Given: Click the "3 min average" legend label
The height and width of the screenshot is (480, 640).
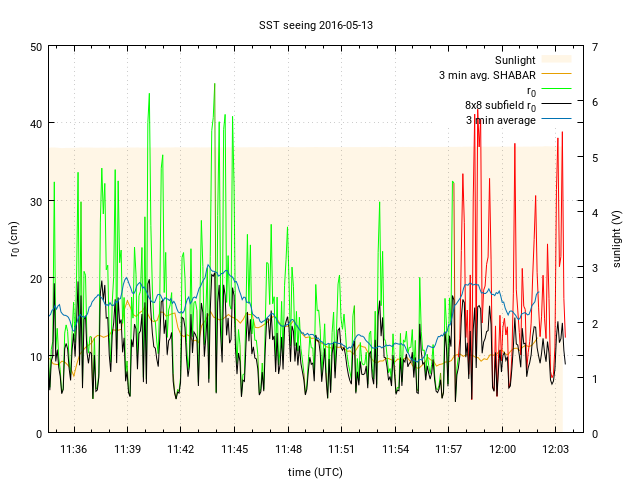Looking at the screenshot, I should (500, 120).
